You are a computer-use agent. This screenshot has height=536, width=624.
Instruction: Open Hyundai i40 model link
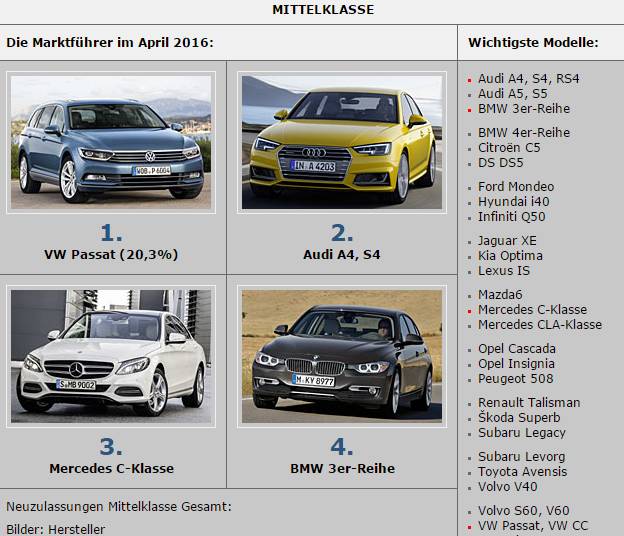pos(513,202)
